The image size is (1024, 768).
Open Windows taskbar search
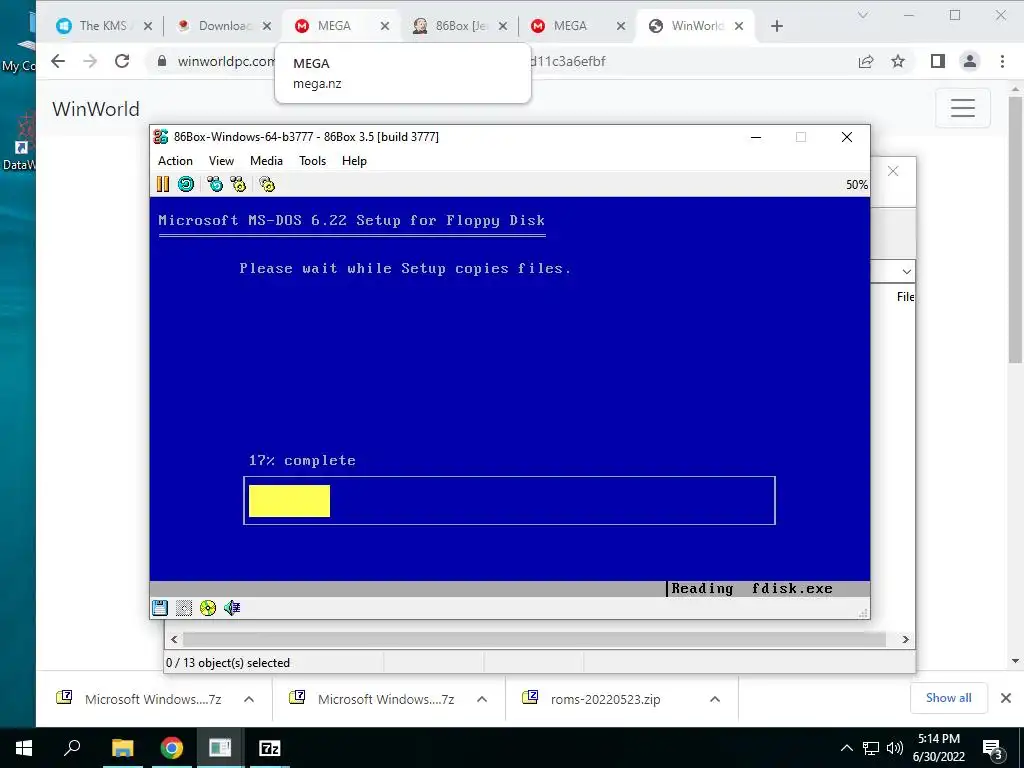point(72,748)
